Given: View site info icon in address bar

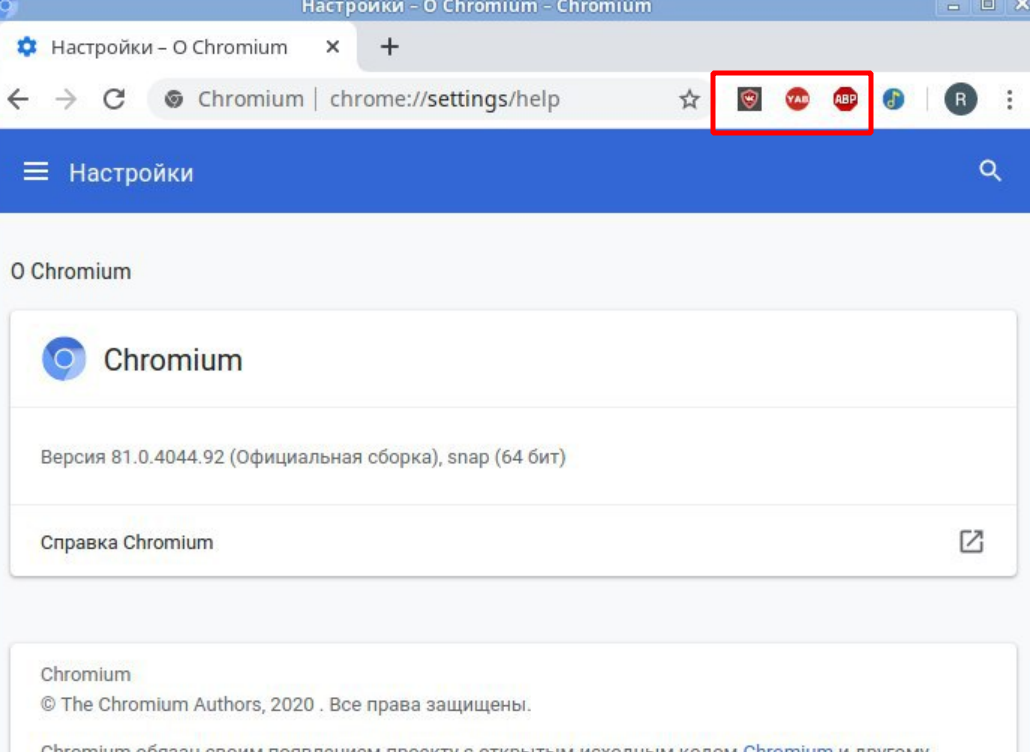Looking at the screenshot, I should [173, 99].
